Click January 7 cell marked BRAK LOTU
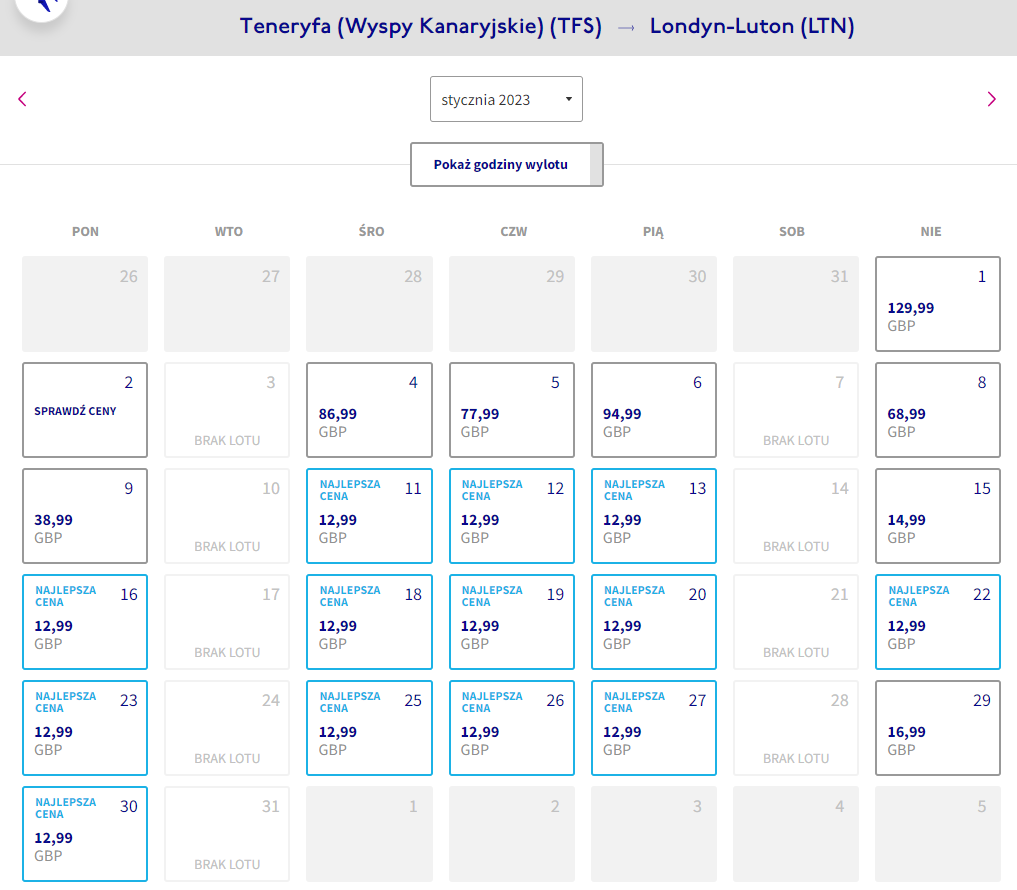This screenshot has height=890, width=1017. [x=796, y=410]
